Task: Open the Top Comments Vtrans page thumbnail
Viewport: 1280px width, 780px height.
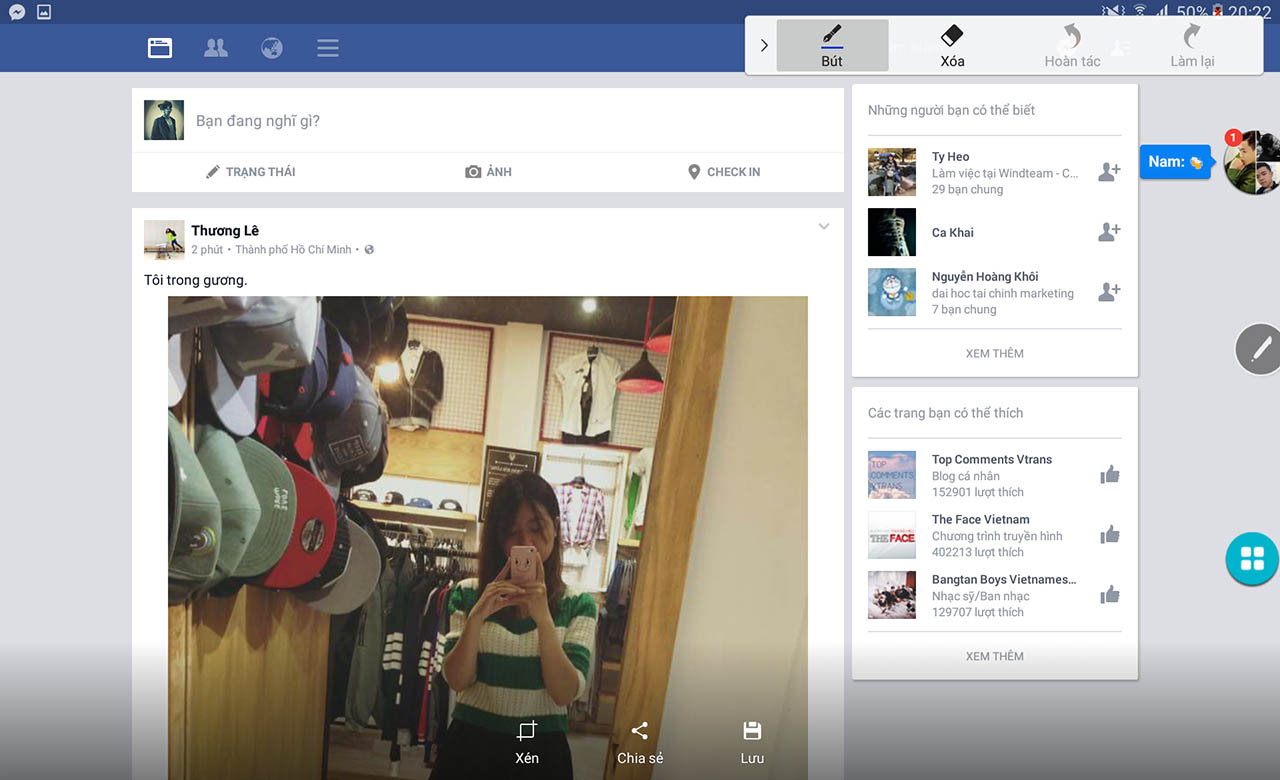Action: (892, 475)
